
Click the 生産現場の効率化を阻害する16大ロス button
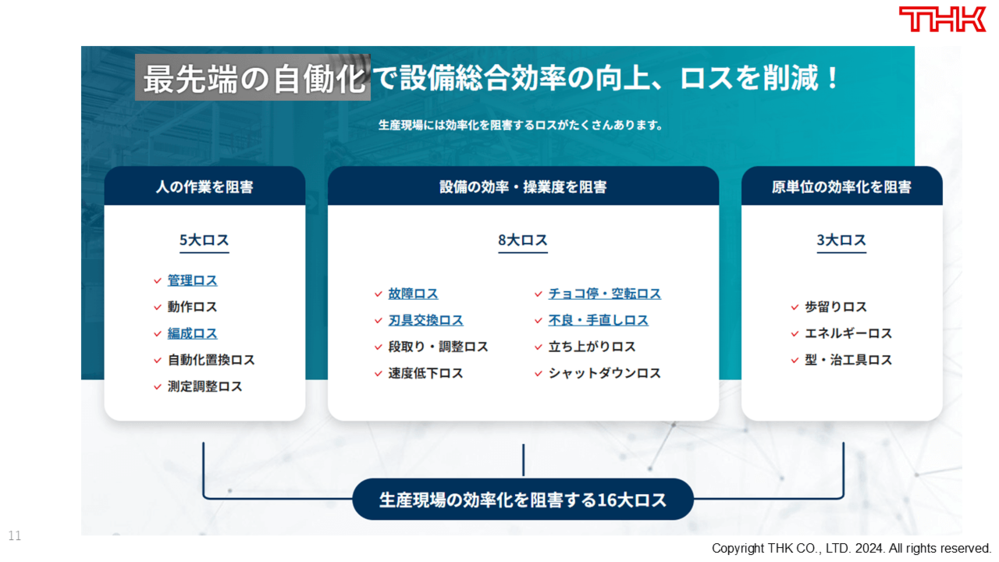click(x=522, y=500)
